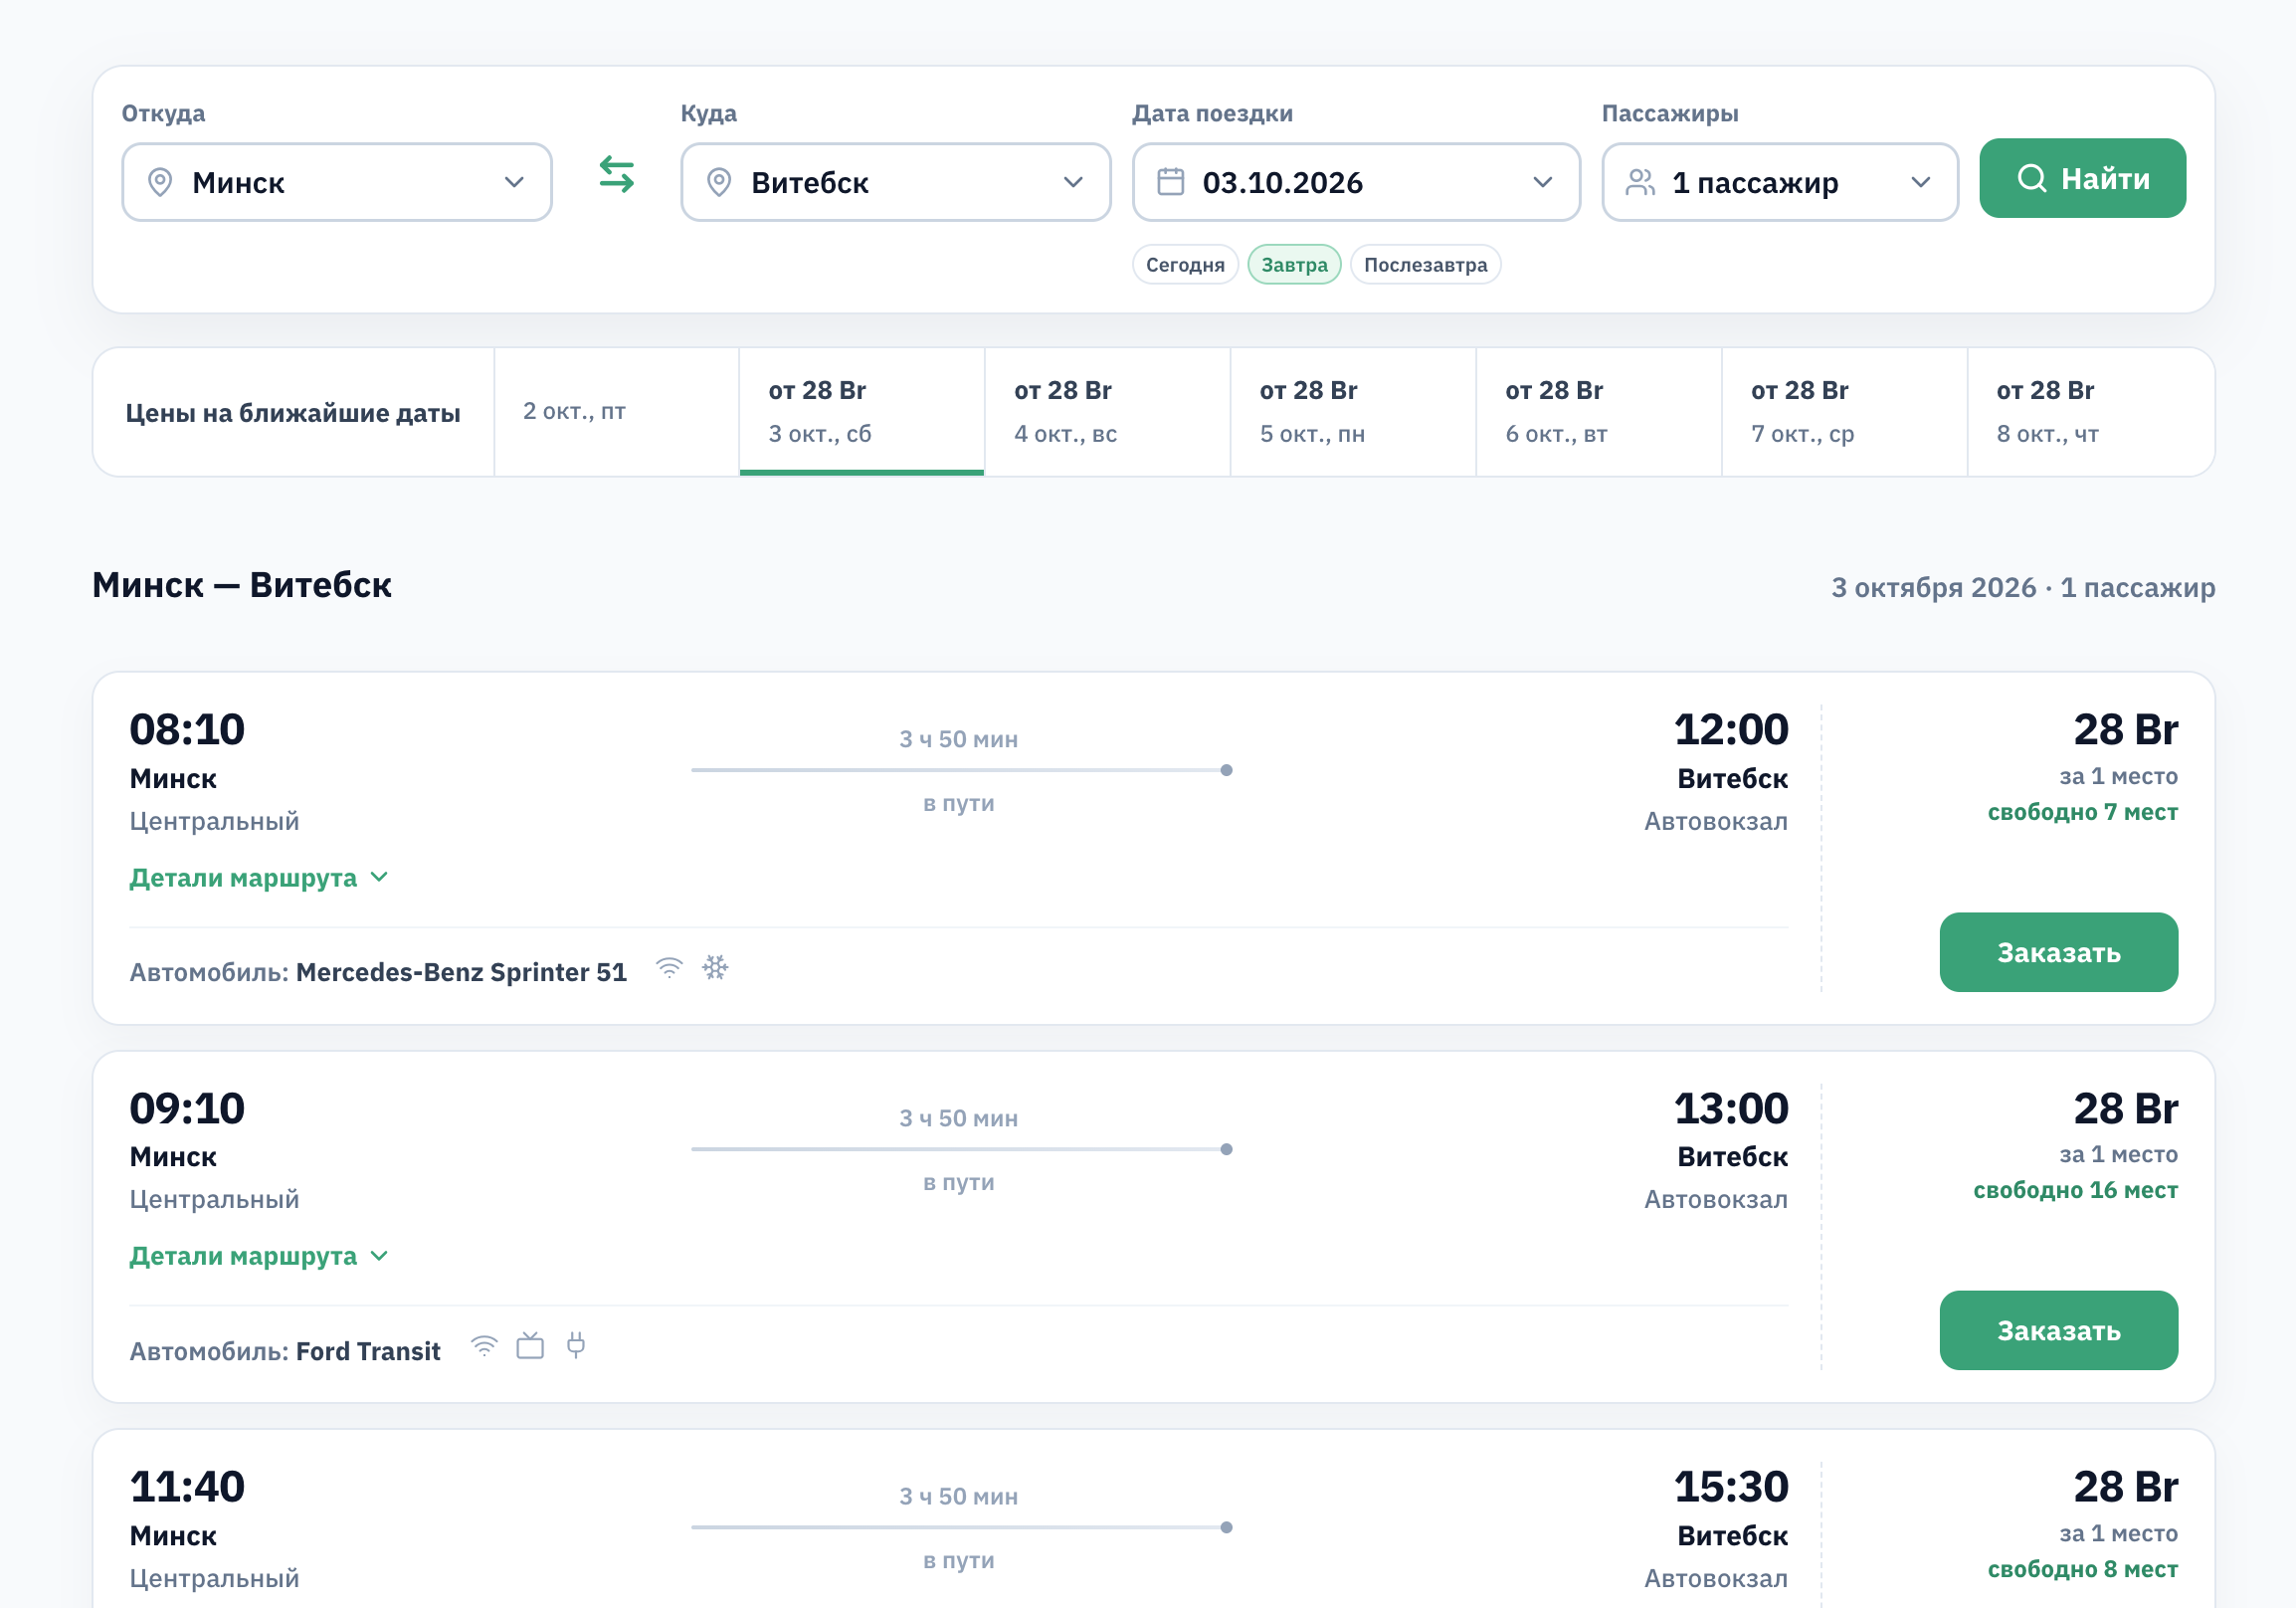Click the location pin icon in Куда field
Image resolution: width=2296 pixels, height=1608 pixels.
718,182
